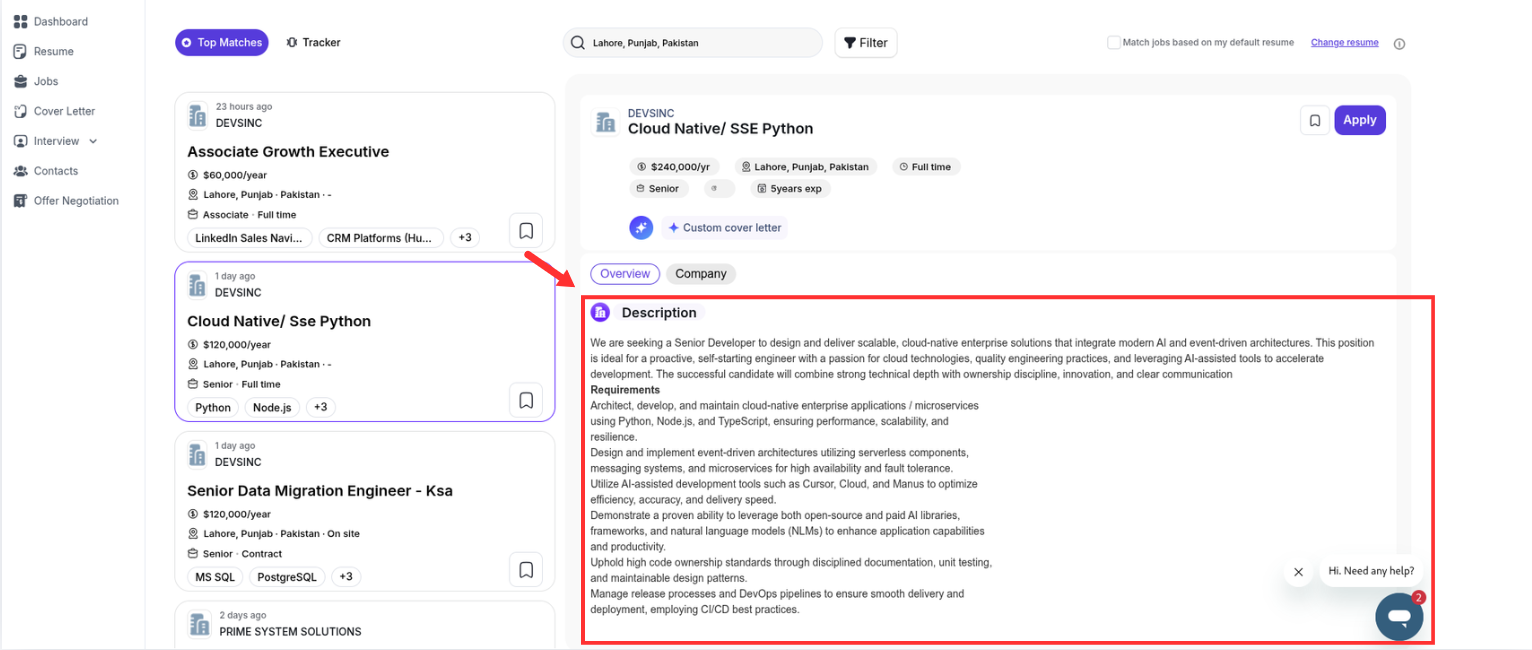Expand +3 skills on Associate Growth Executive

tap(465, 238)
